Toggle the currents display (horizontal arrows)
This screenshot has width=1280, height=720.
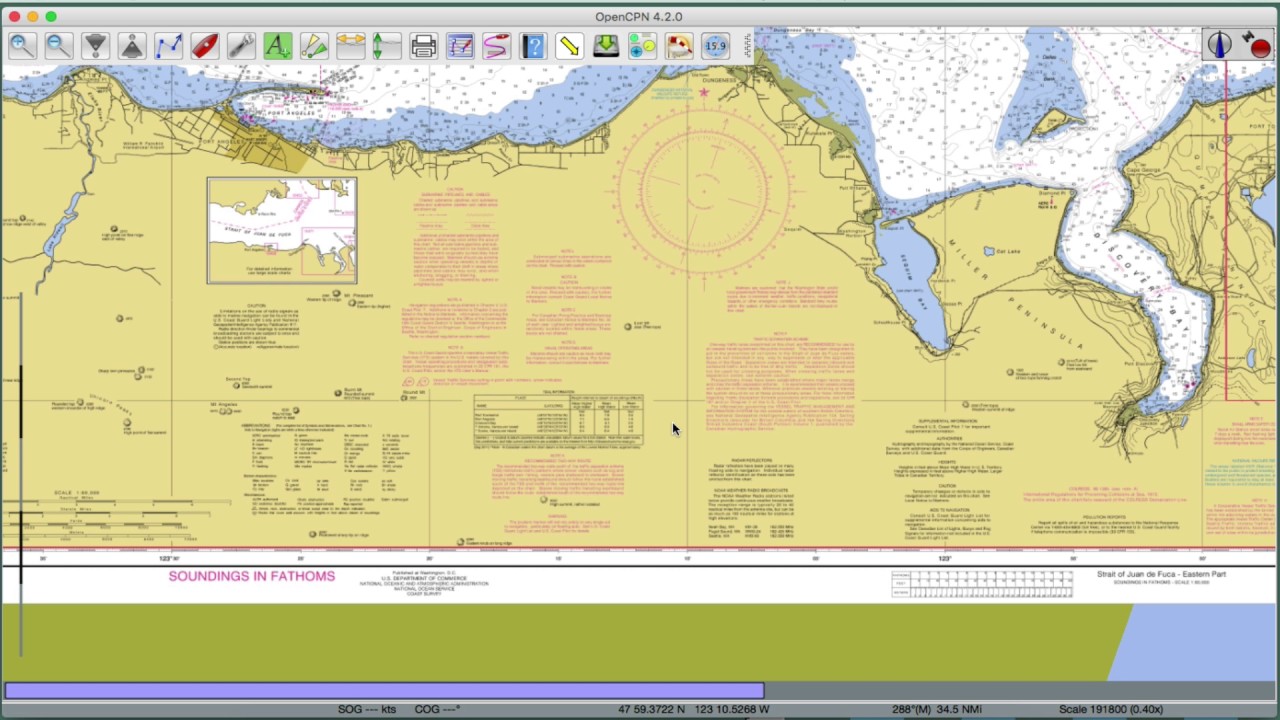click(350, 46)
